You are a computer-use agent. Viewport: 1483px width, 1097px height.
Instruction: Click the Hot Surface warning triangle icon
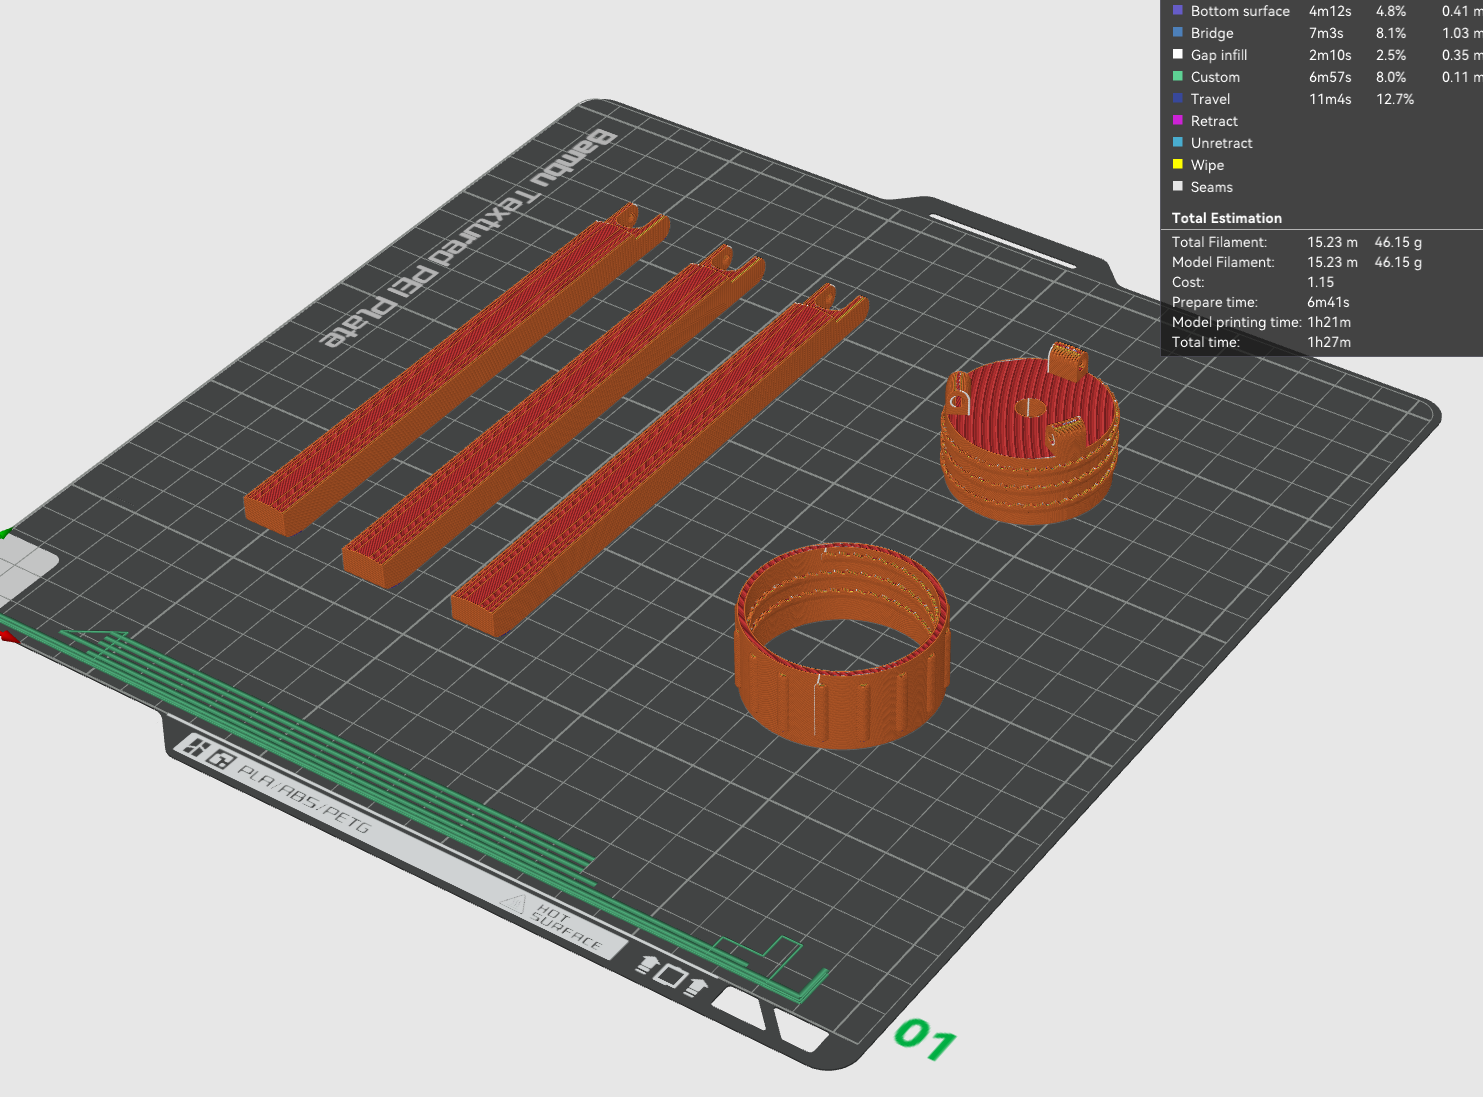513,904
